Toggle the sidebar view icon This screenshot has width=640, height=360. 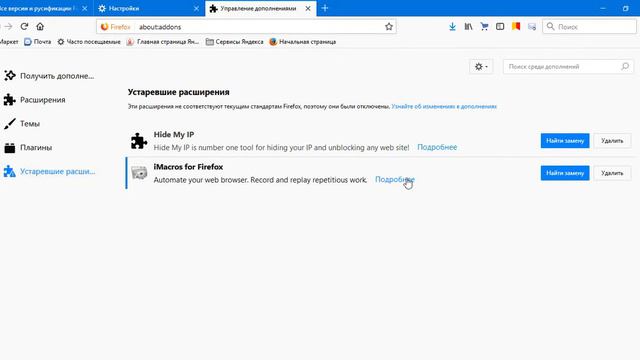pyautogui.click(x=500, y=27)
